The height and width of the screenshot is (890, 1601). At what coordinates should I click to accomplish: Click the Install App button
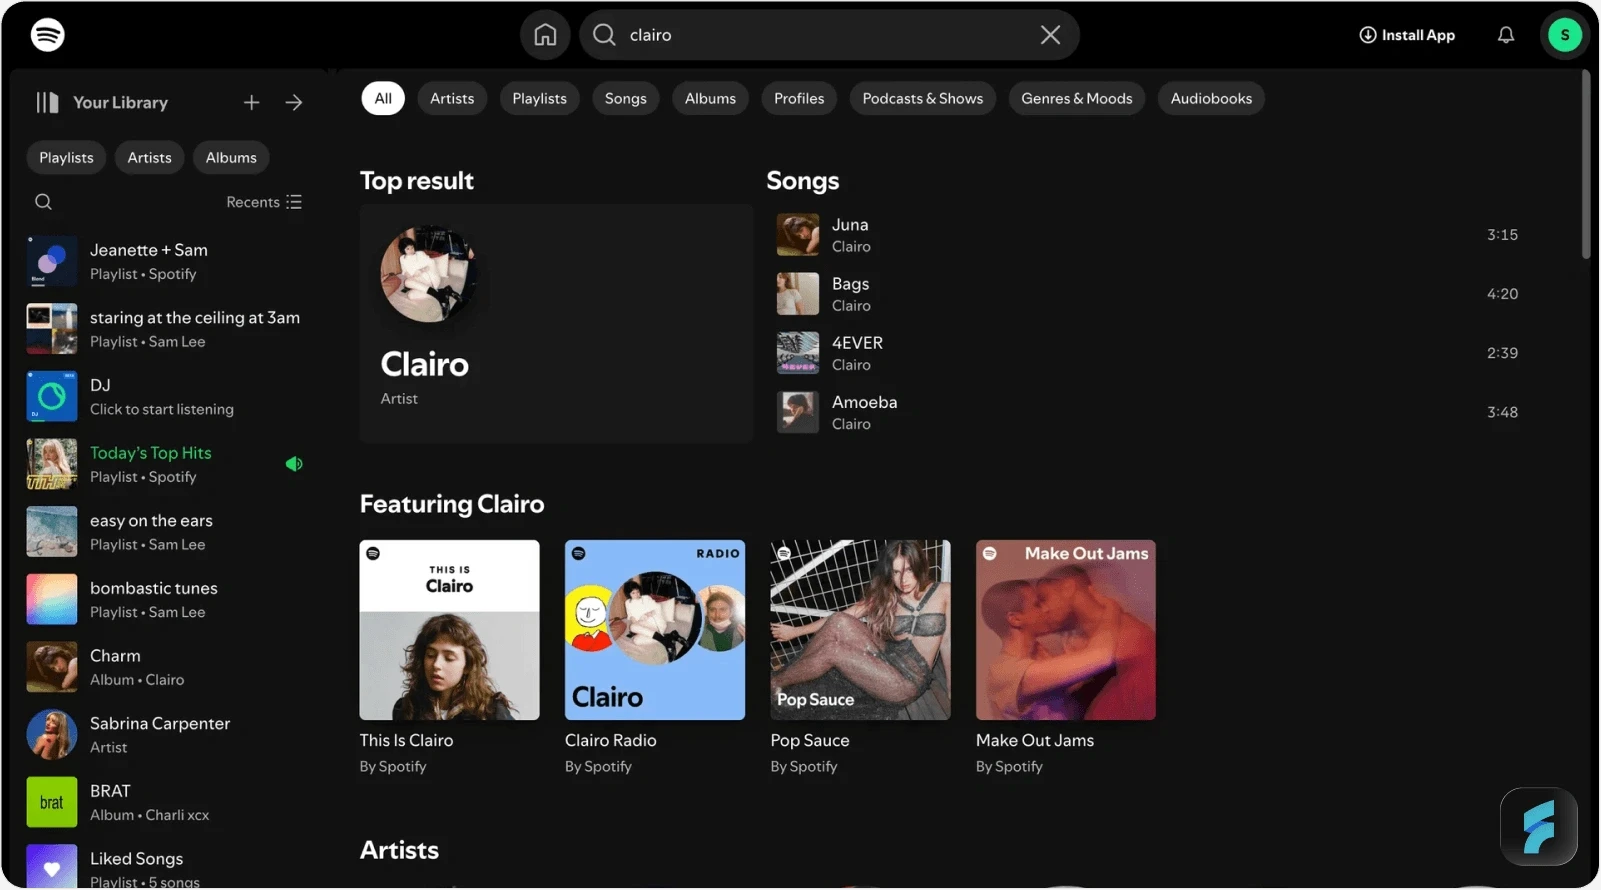click(x=1407, y=35)
